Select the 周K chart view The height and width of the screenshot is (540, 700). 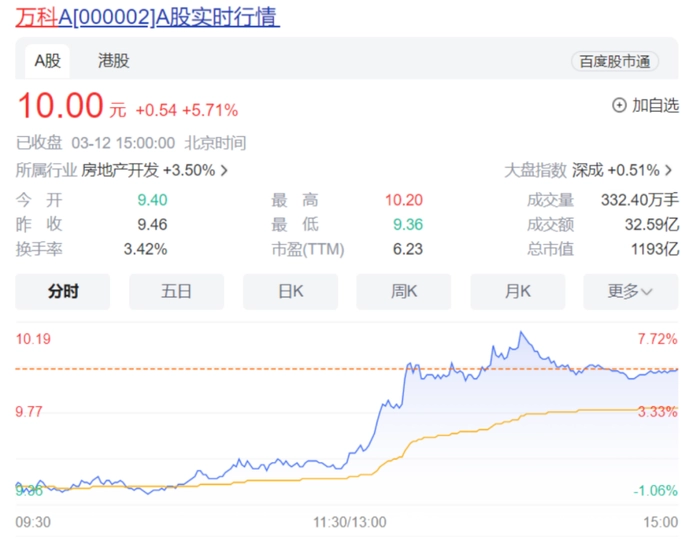coord(404,291)
